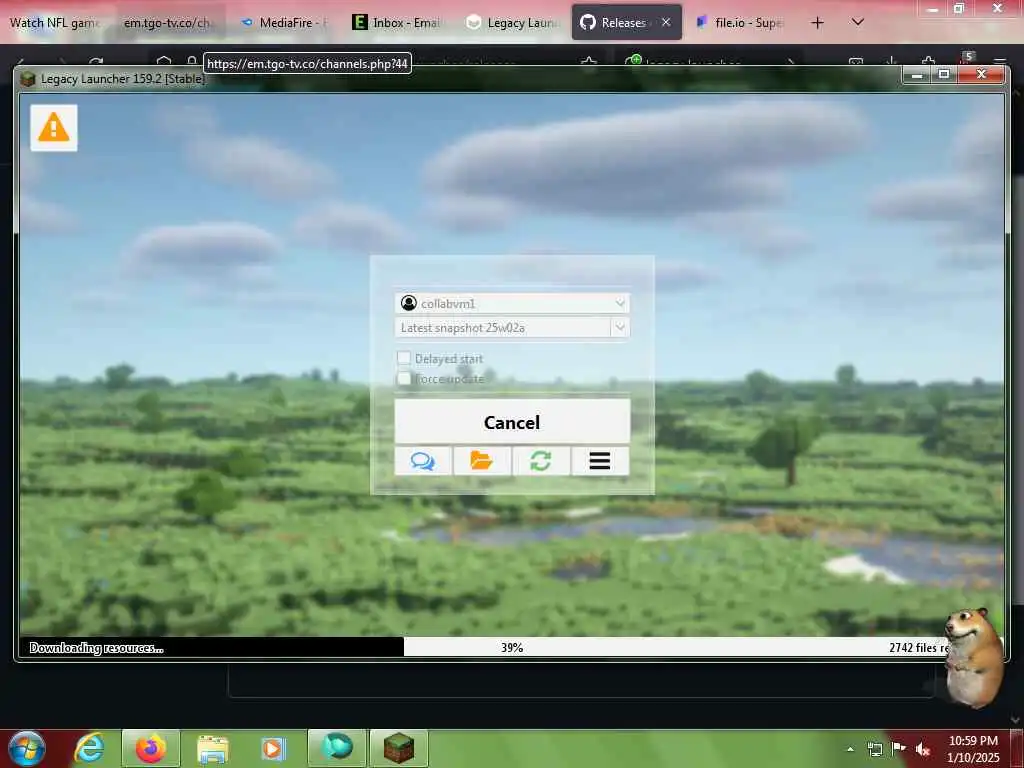Click the orange warning triangle icon

coord(54,127)
